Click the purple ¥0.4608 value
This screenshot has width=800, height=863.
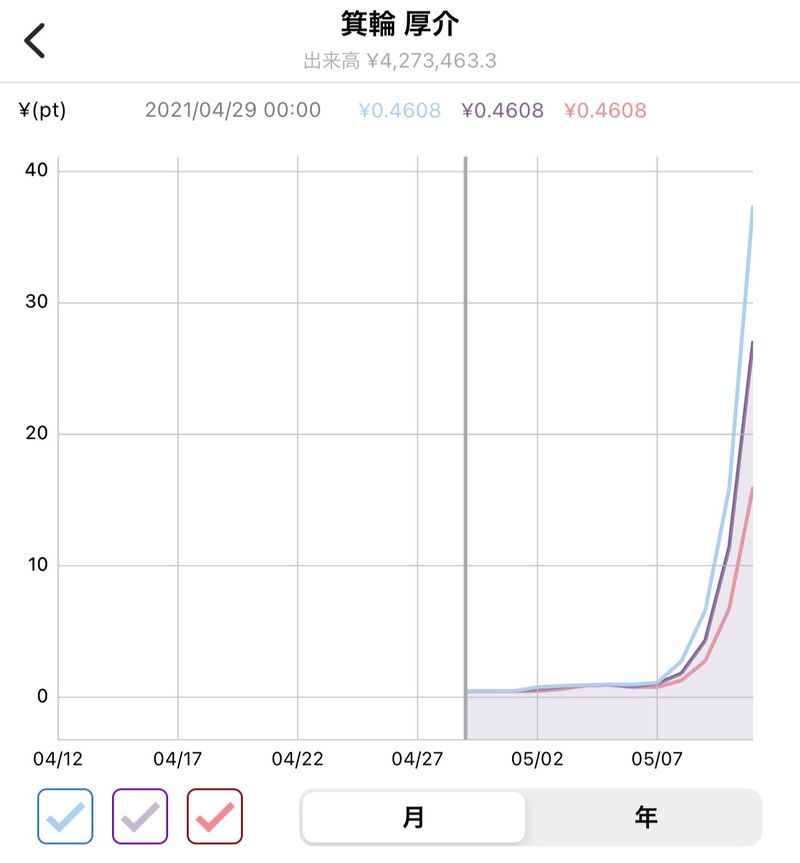503,110
